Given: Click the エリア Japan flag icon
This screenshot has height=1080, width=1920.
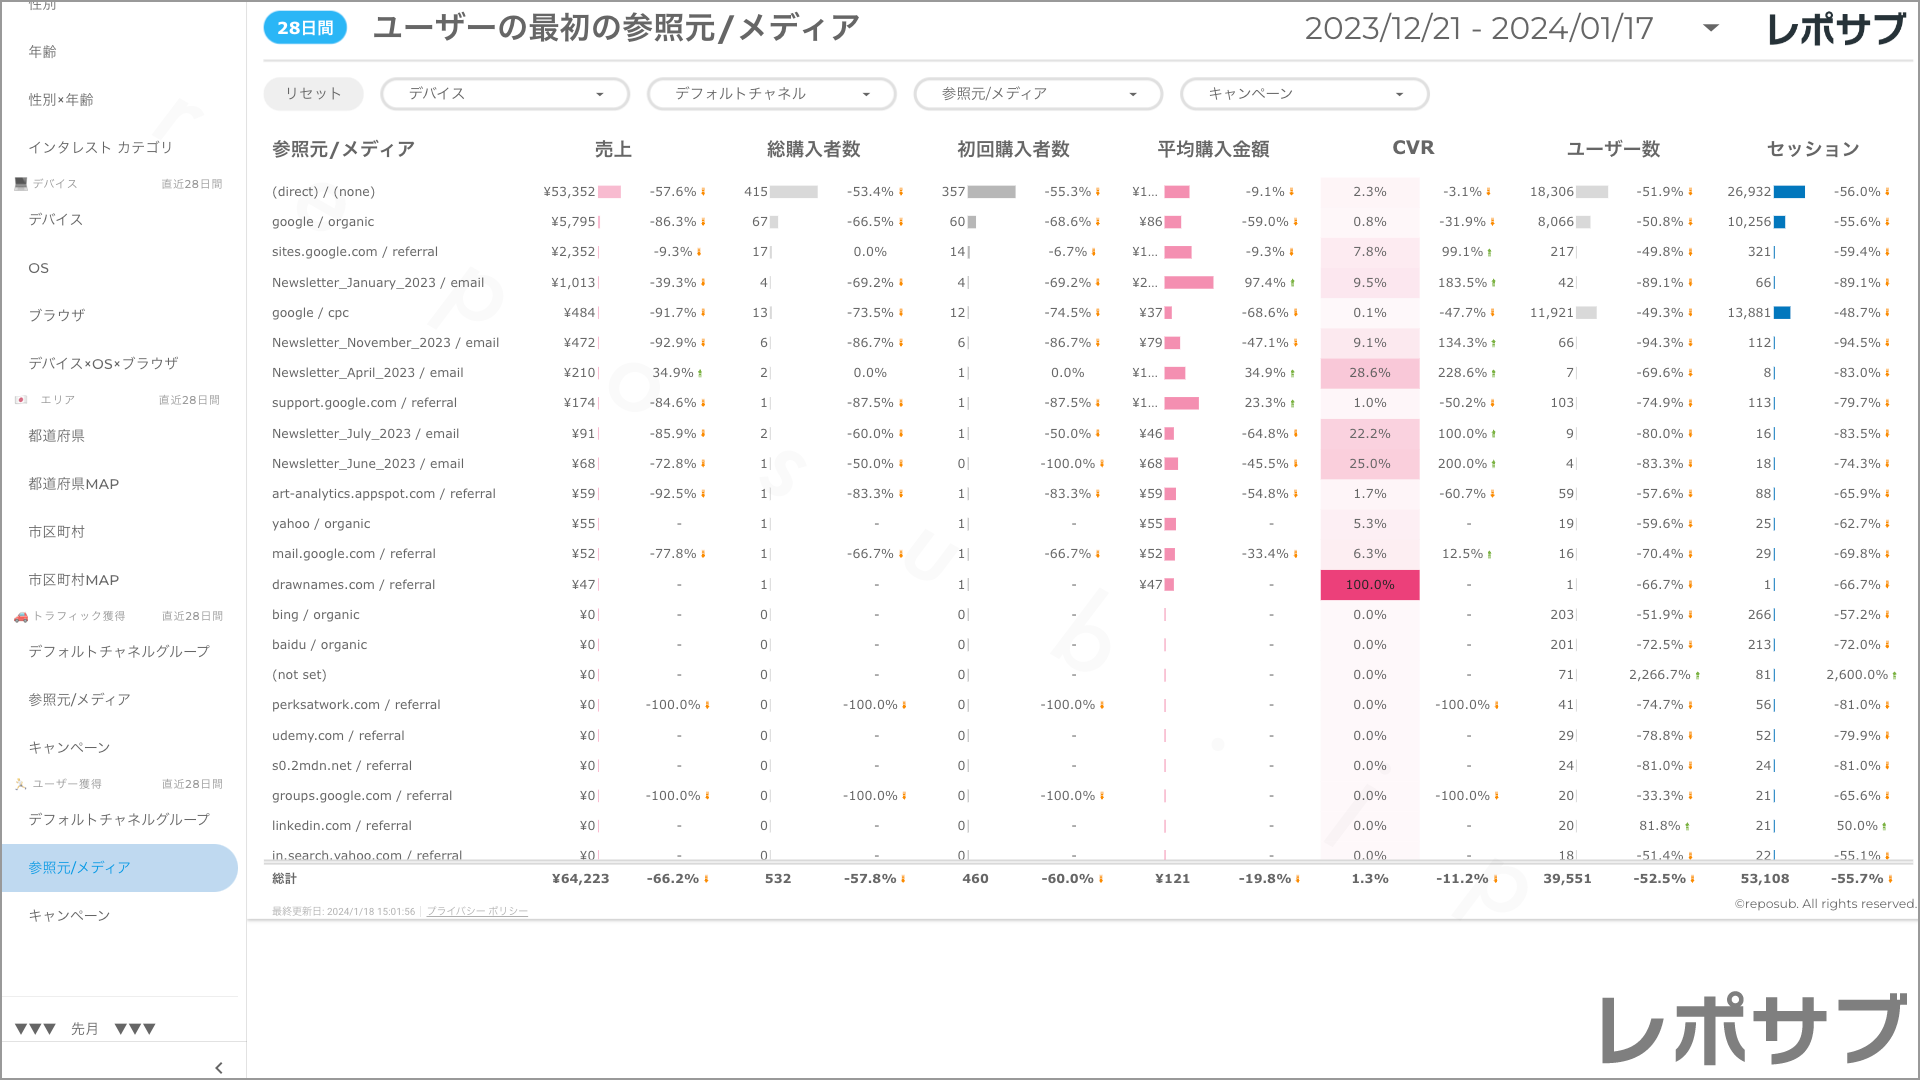Looking at the screenshot, I should point(21,400).
